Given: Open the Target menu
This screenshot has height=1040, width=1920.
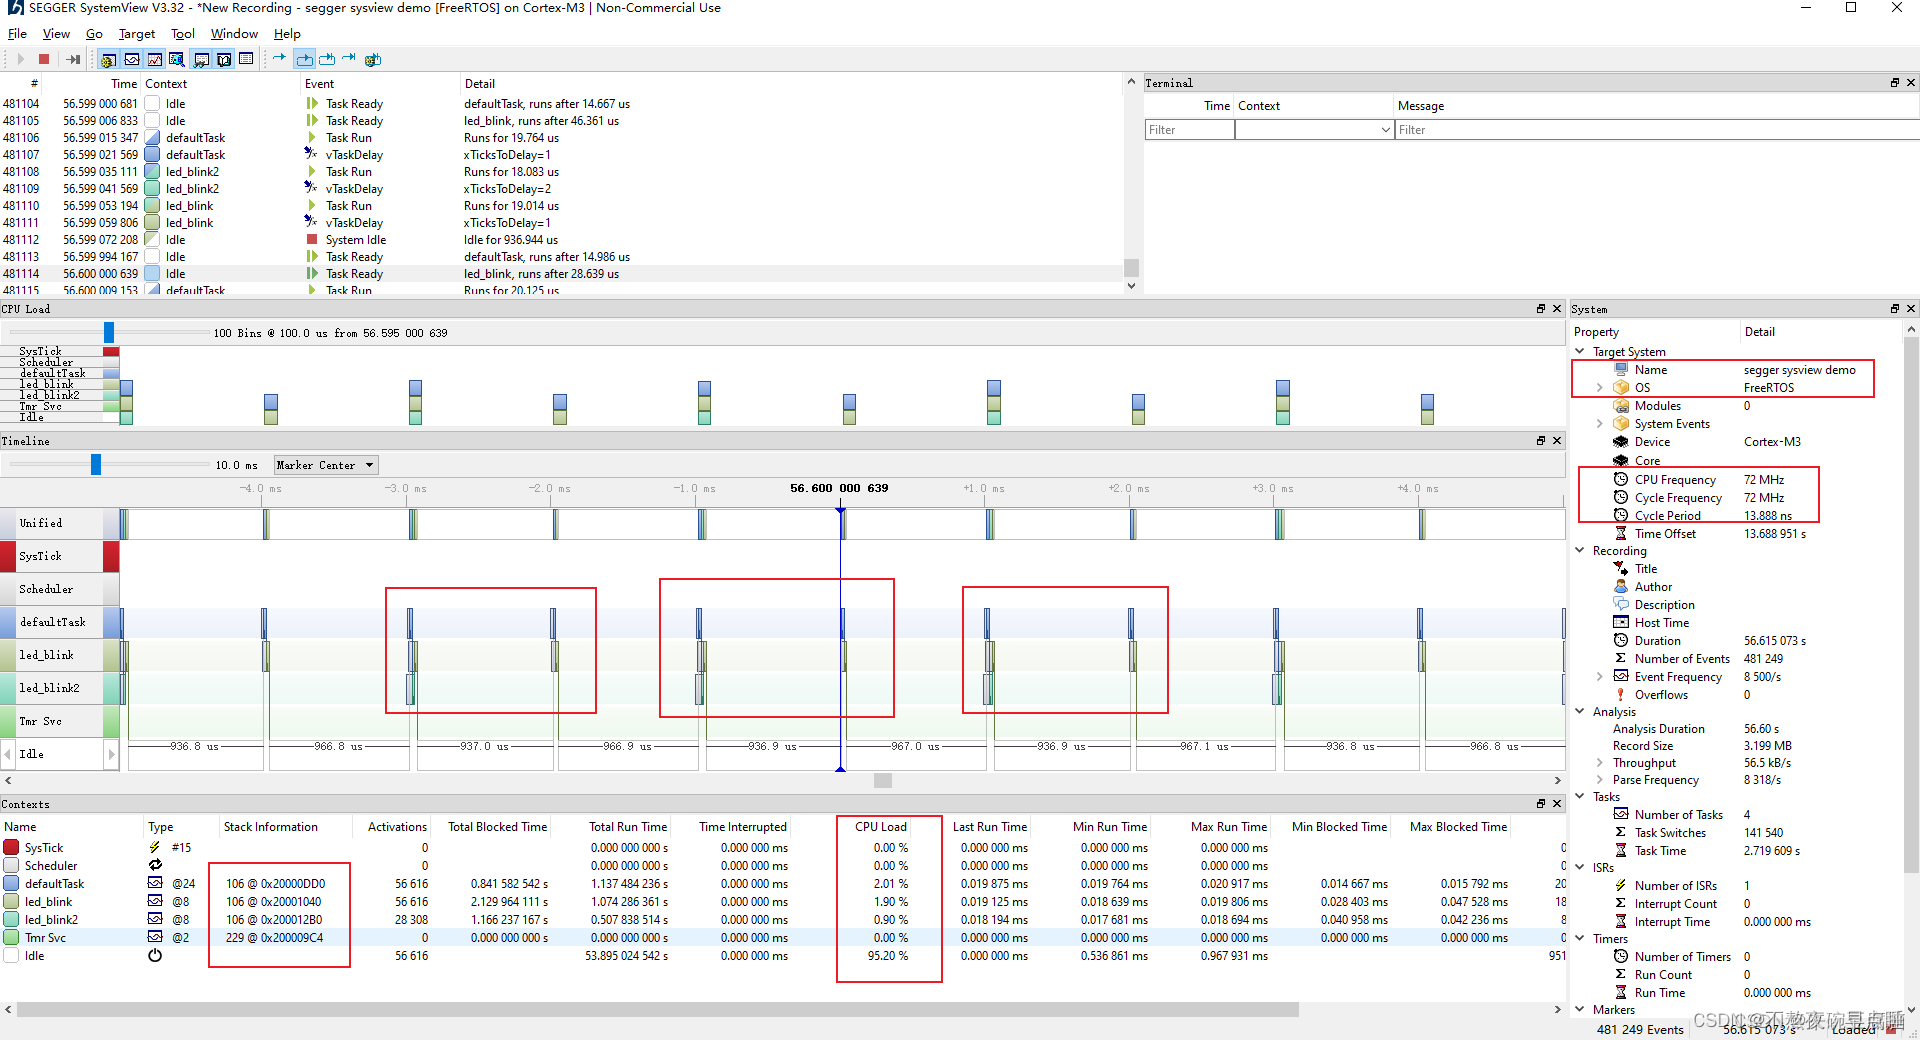Looking at the screenshot, I should [x=137, y=33].
